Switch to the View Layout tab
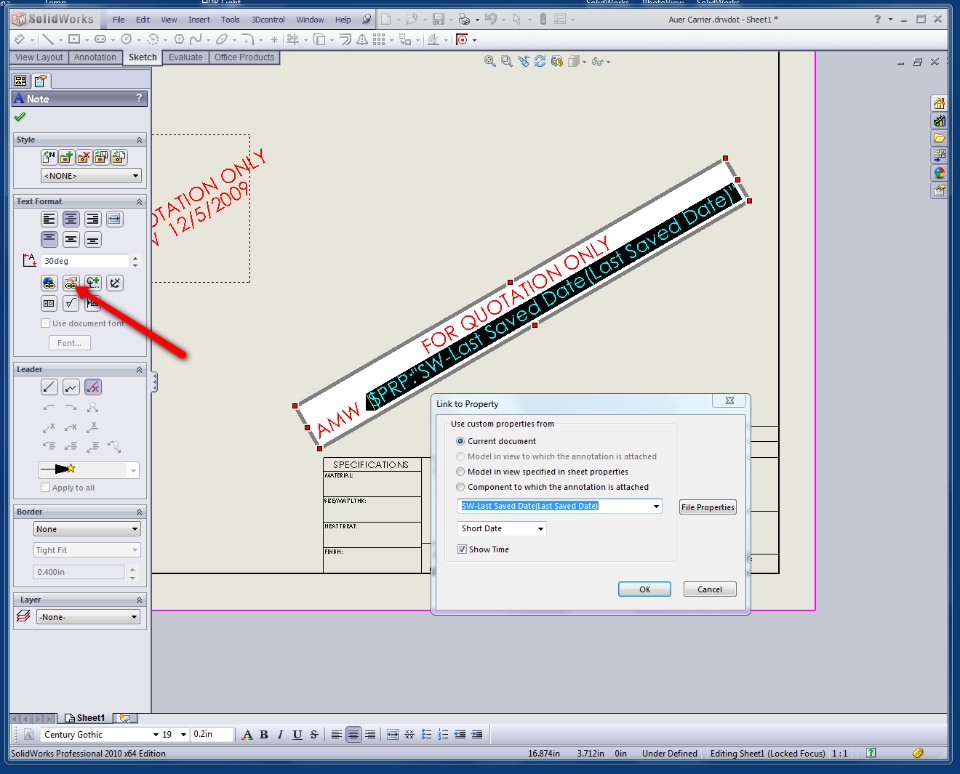960x774 pixels. pyautogui.click(x=39, y=57)
